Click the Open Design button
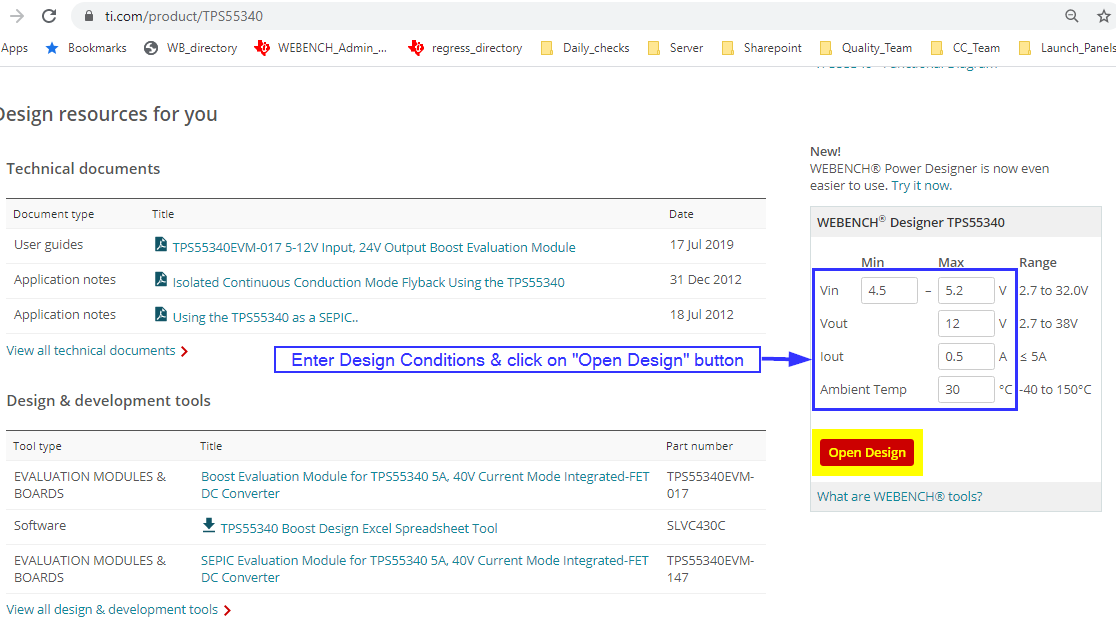This screenshot has height=629, width=1116. click(x=867, y=453)
